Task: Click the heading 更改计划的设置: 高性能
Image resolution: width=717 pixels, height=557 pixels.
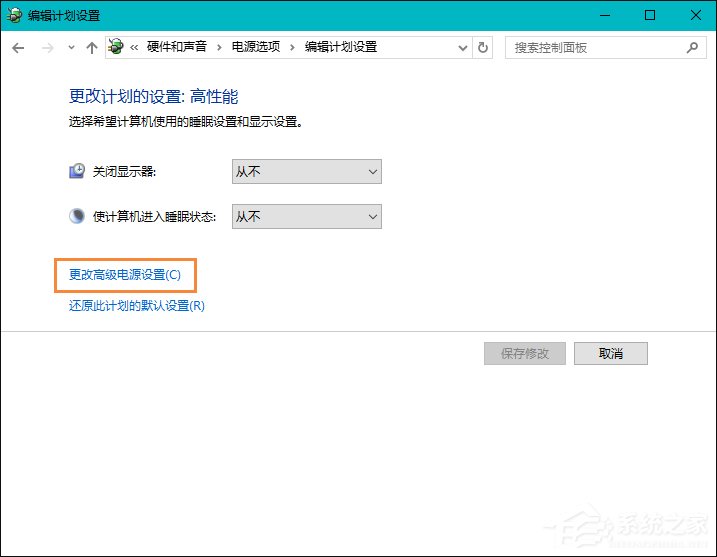Action: [154, 96]
